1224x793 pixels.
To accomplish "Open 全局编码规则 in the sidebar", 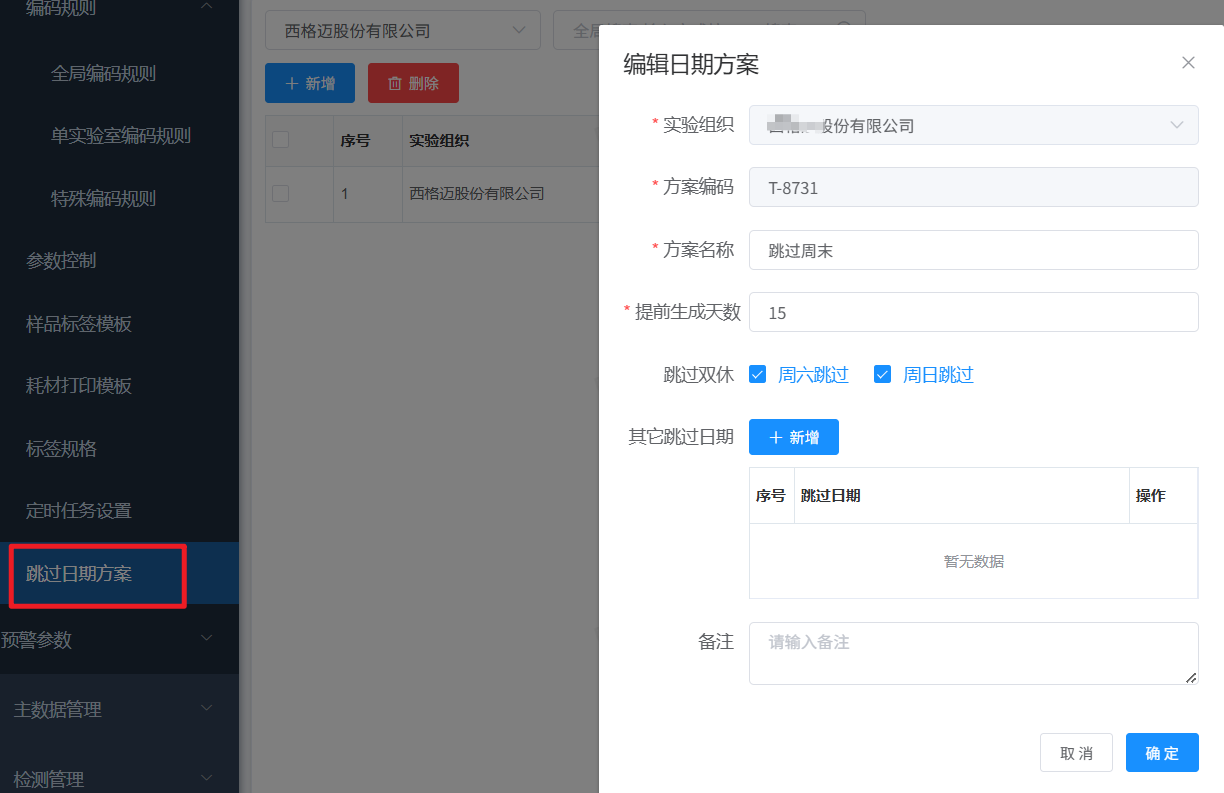I will tap(103, 73).
